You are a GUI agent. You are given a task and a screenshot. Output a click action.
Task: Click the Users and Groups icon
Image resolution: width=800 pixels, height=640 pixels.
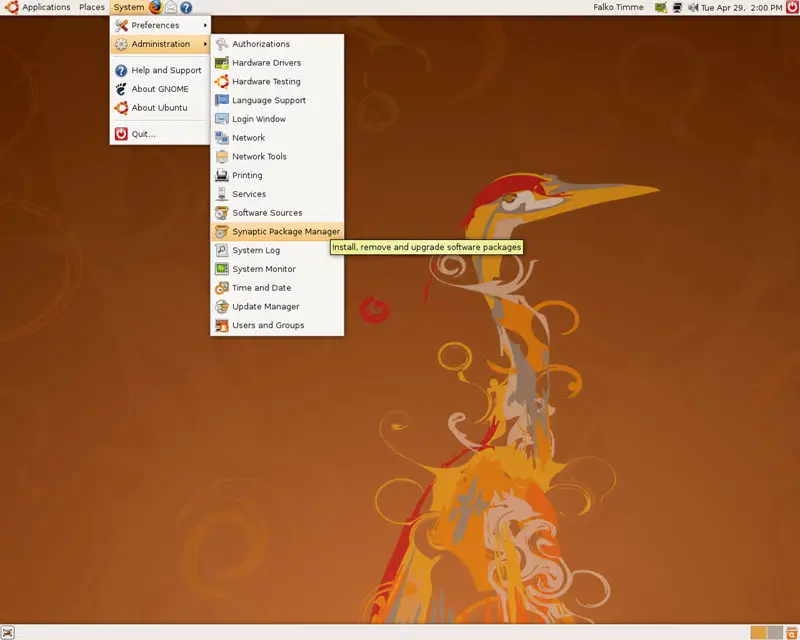pos(221,325)
